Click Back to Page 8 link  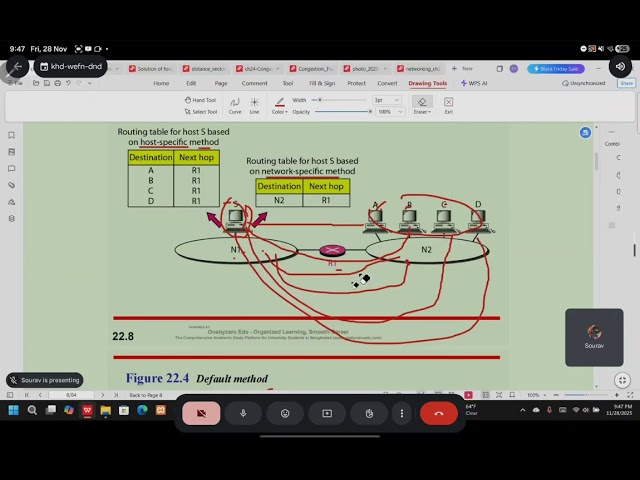145,395
